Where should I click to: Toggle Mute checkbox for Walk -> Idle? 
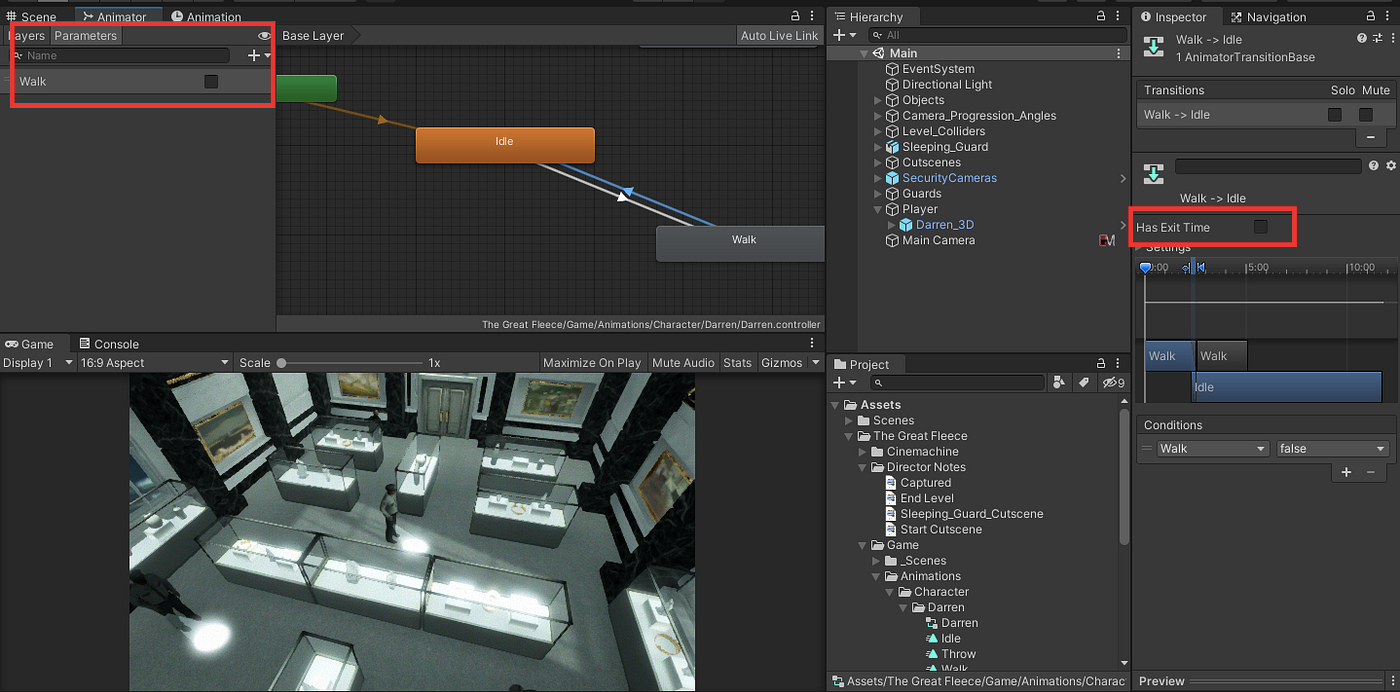(1365, 115)
